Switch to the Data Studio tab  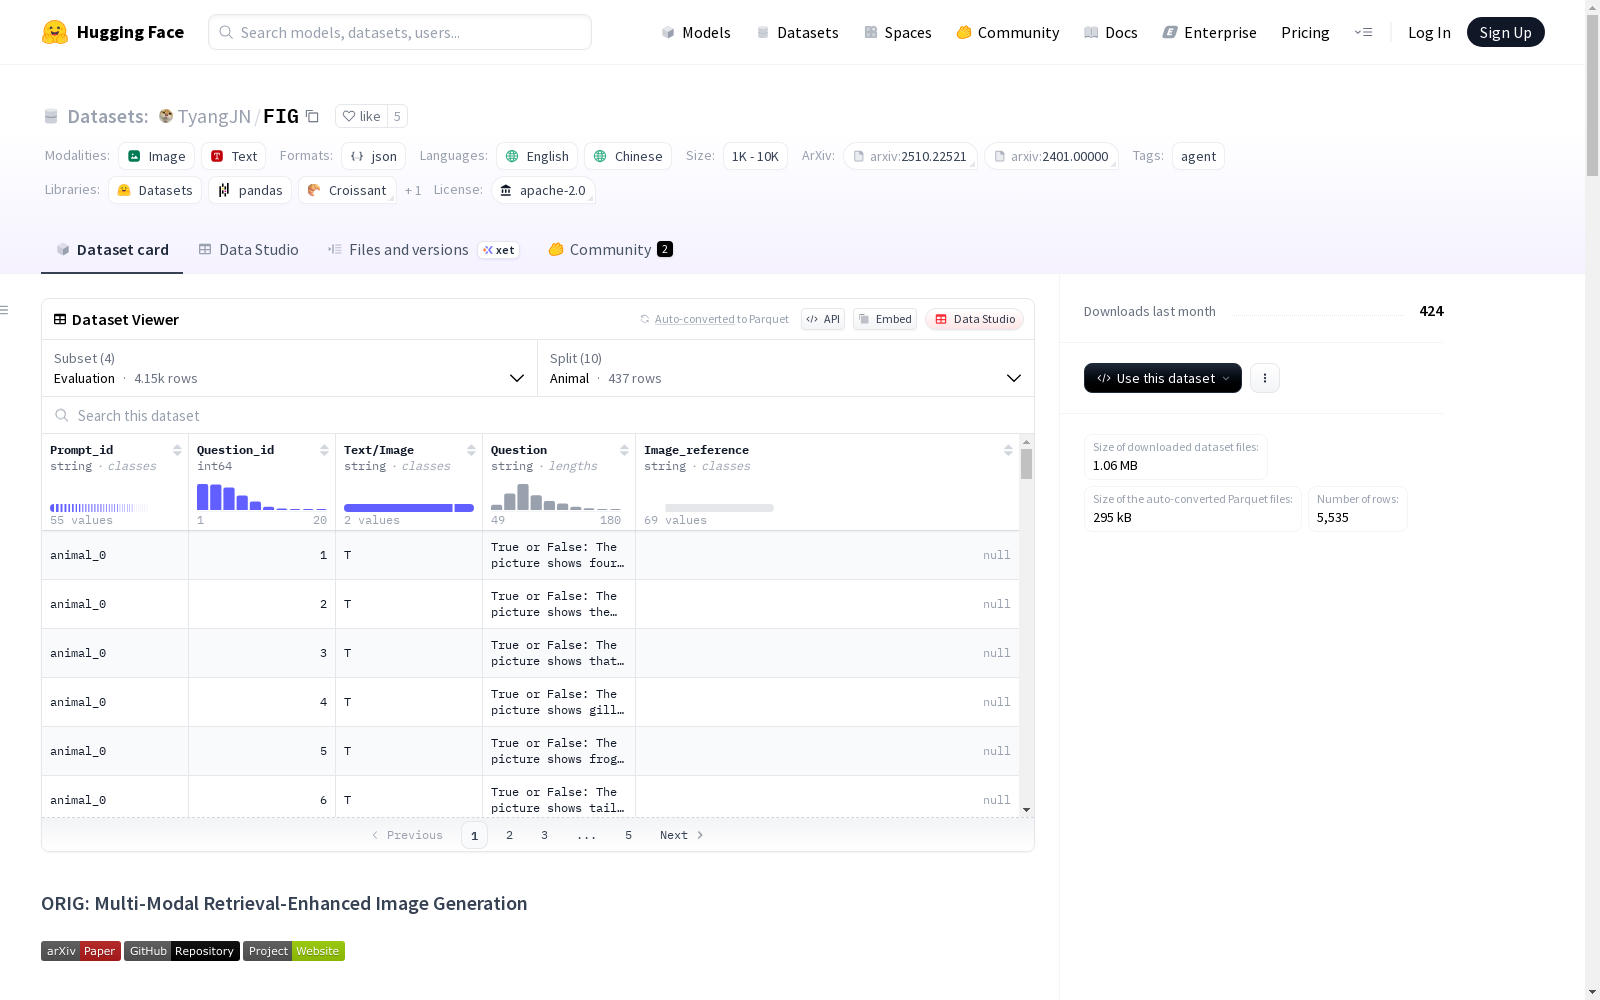coord(249,250)
